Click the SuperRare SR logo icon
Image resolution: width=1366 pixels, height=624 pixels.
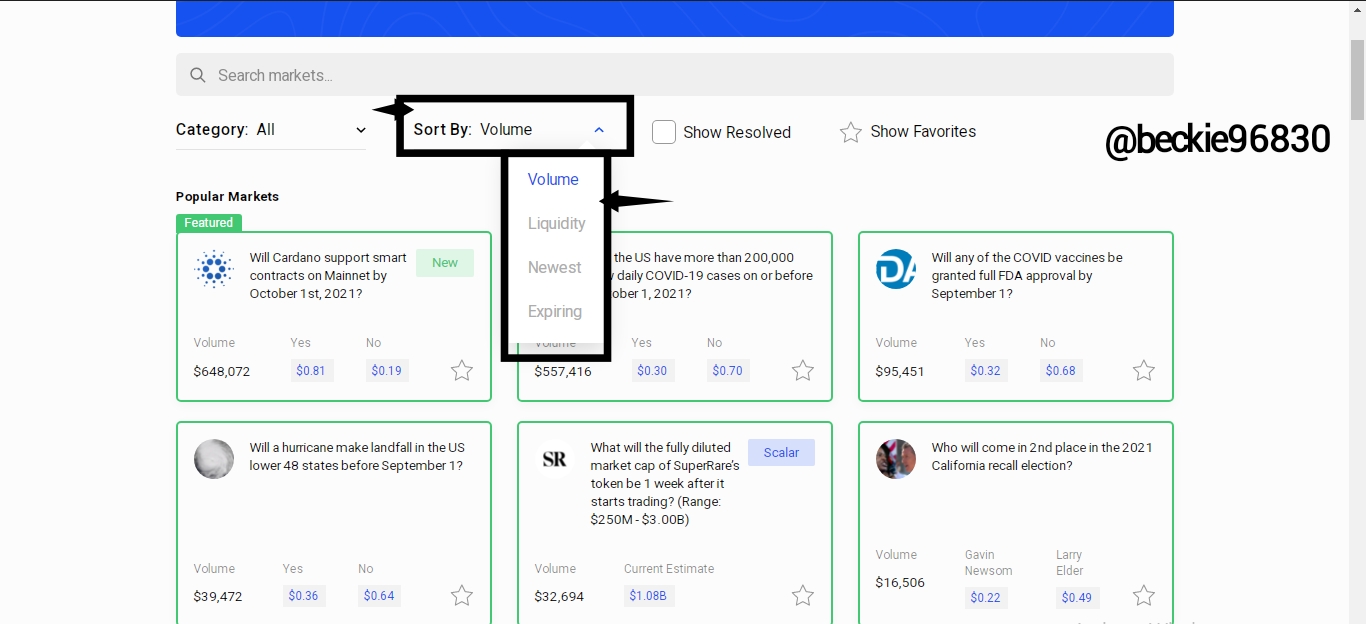click(555, 459)
